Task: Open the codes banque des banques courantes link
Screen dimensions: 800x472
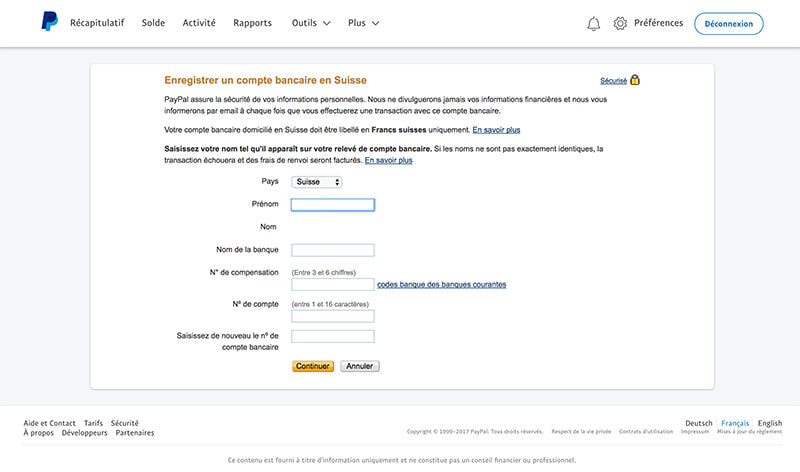Action: tap(441, 285)
